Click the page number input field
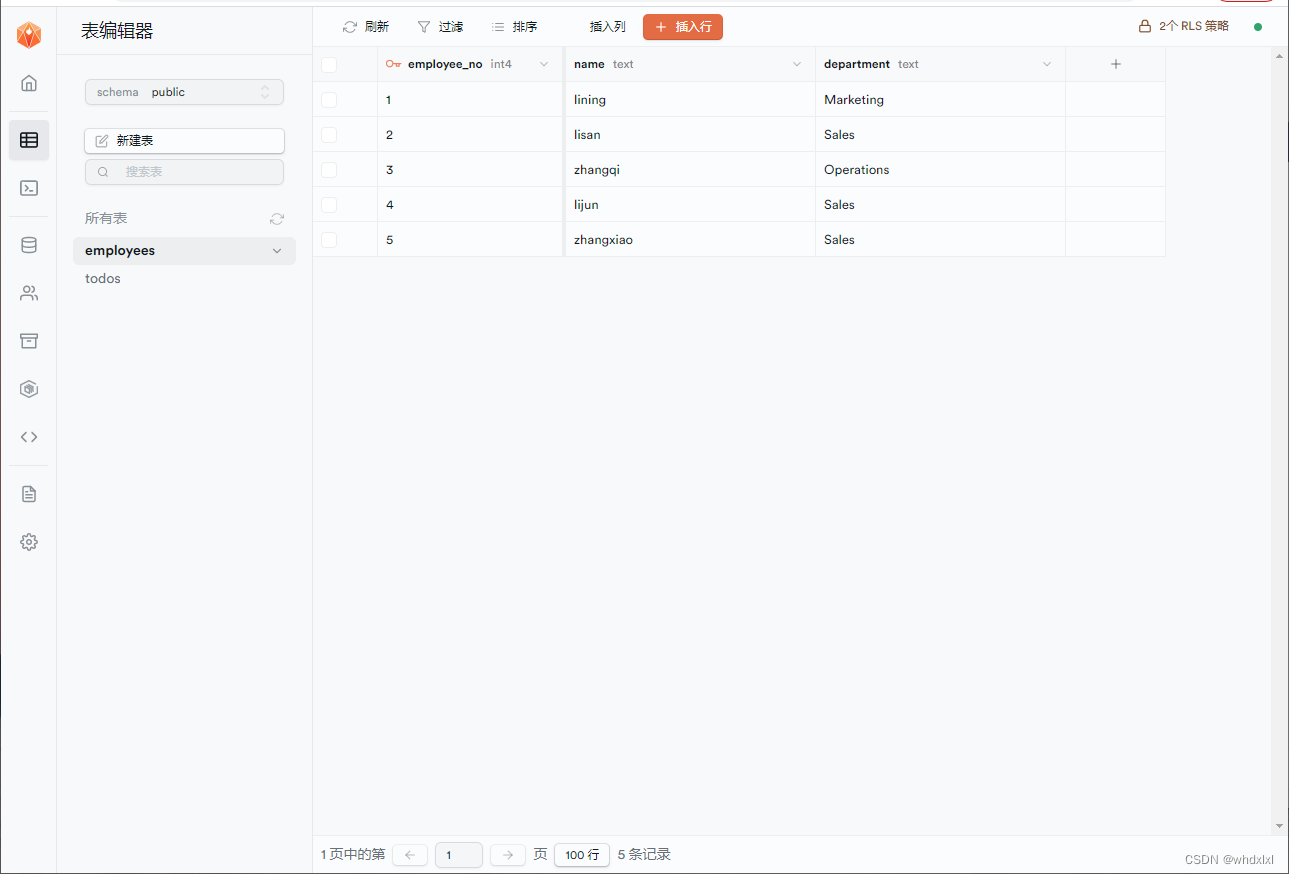 click(x=458, y=854)
